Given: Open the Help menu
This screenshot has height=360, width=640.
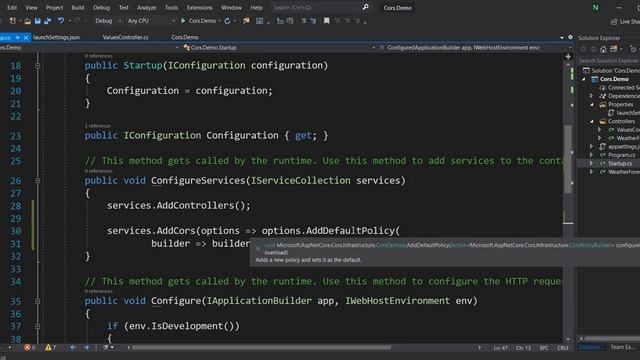Looking at the screenshot, I should click(x=256, y=8).
